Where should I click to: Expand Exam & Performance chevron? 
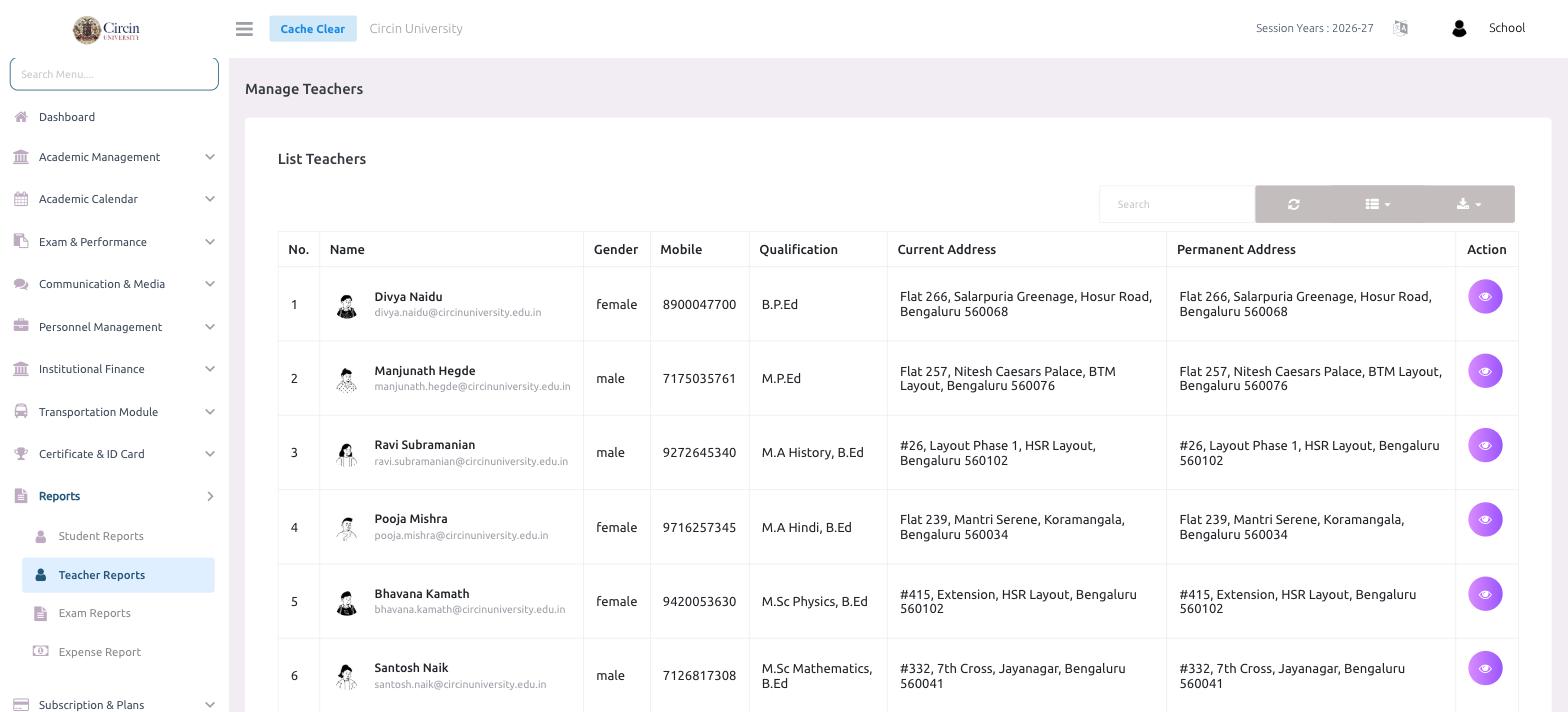[210, 241]
